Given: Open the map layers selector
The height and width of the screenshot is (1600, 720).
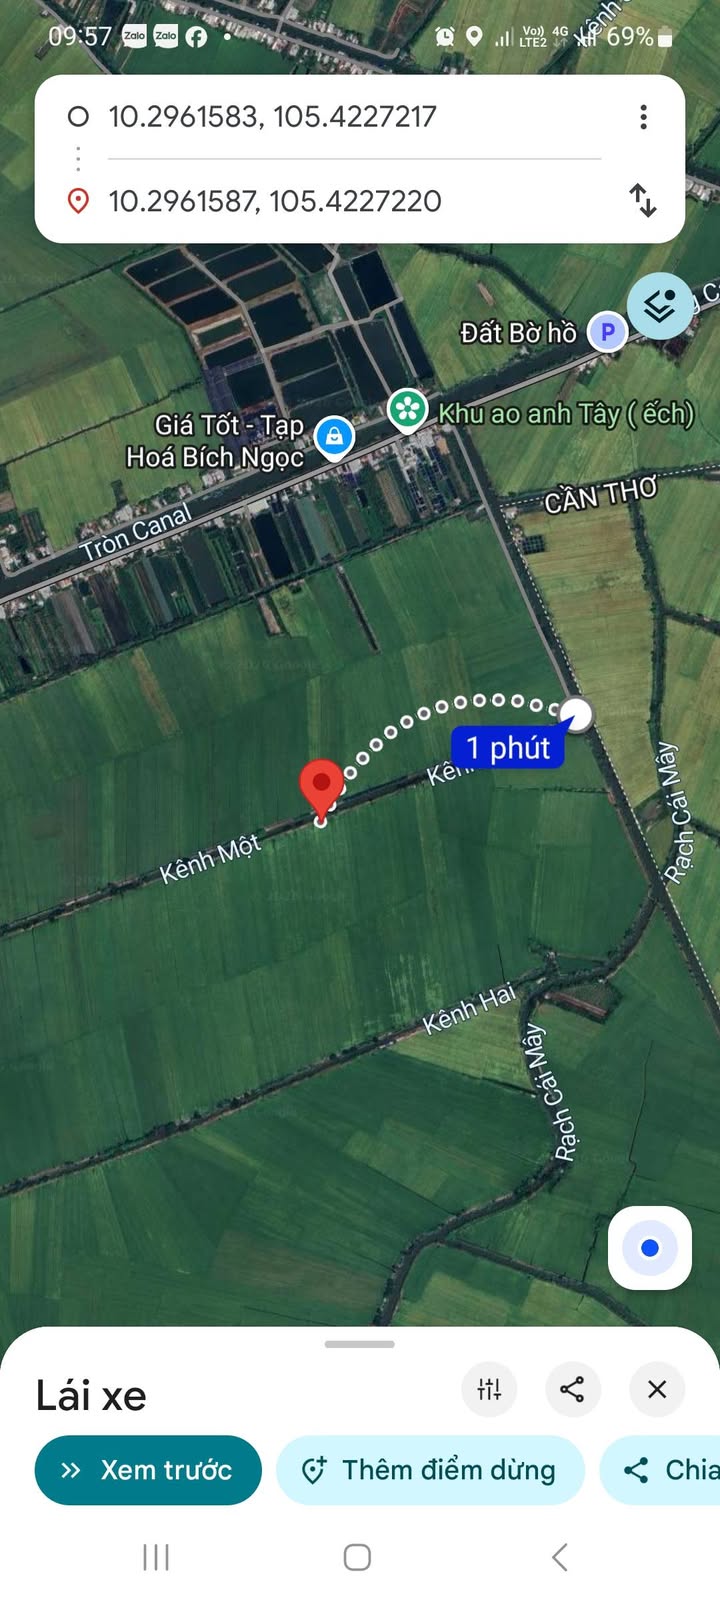Looking at the screenshot, I should click(660, 306).
